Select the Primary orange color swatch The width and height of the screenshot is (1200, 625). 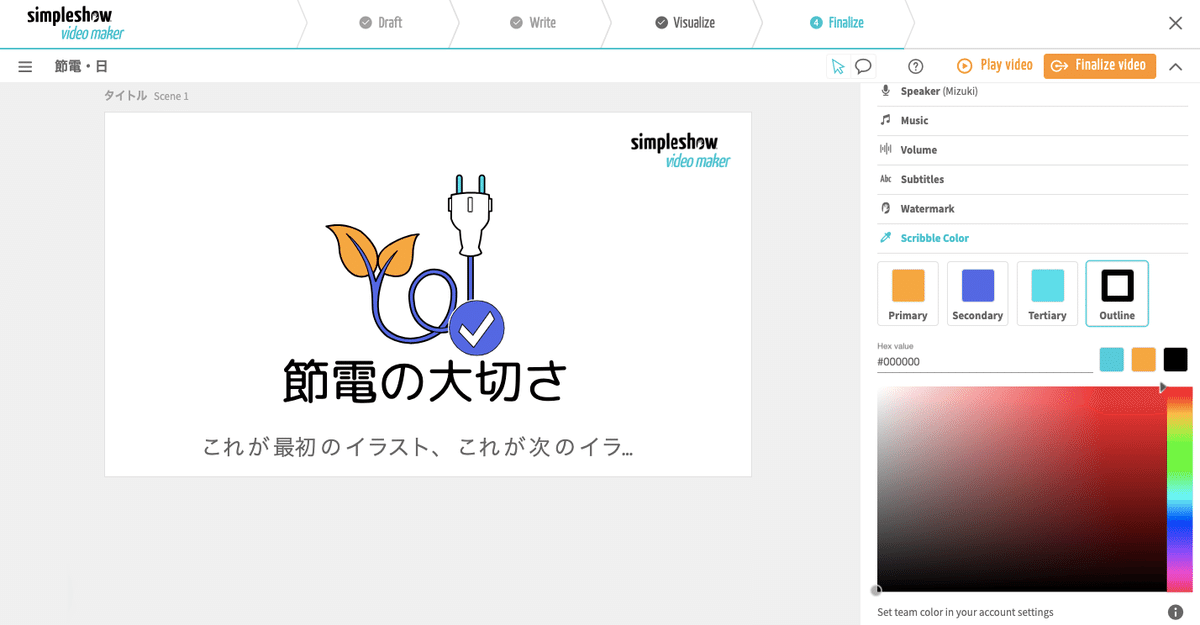(x=908, y=293)
